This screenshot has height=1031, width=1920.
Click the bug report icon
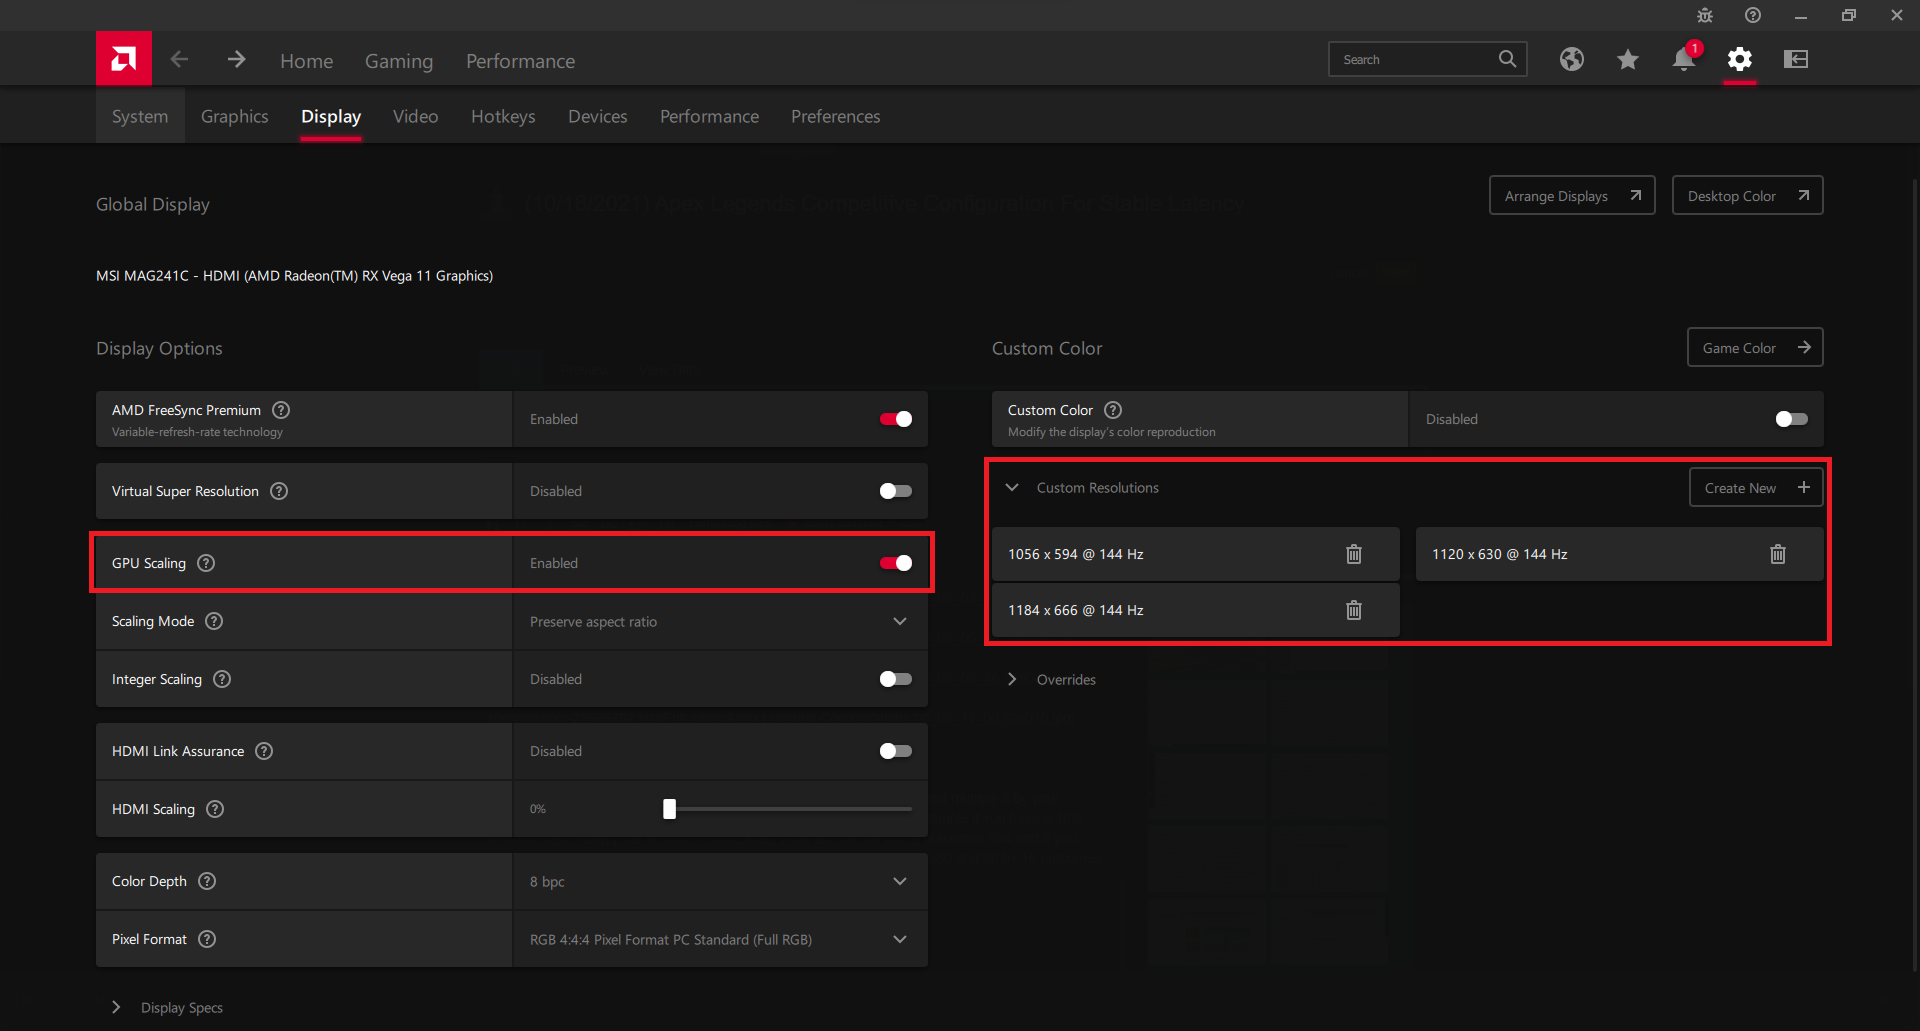pyautogui.click(x=1705, y=15)
